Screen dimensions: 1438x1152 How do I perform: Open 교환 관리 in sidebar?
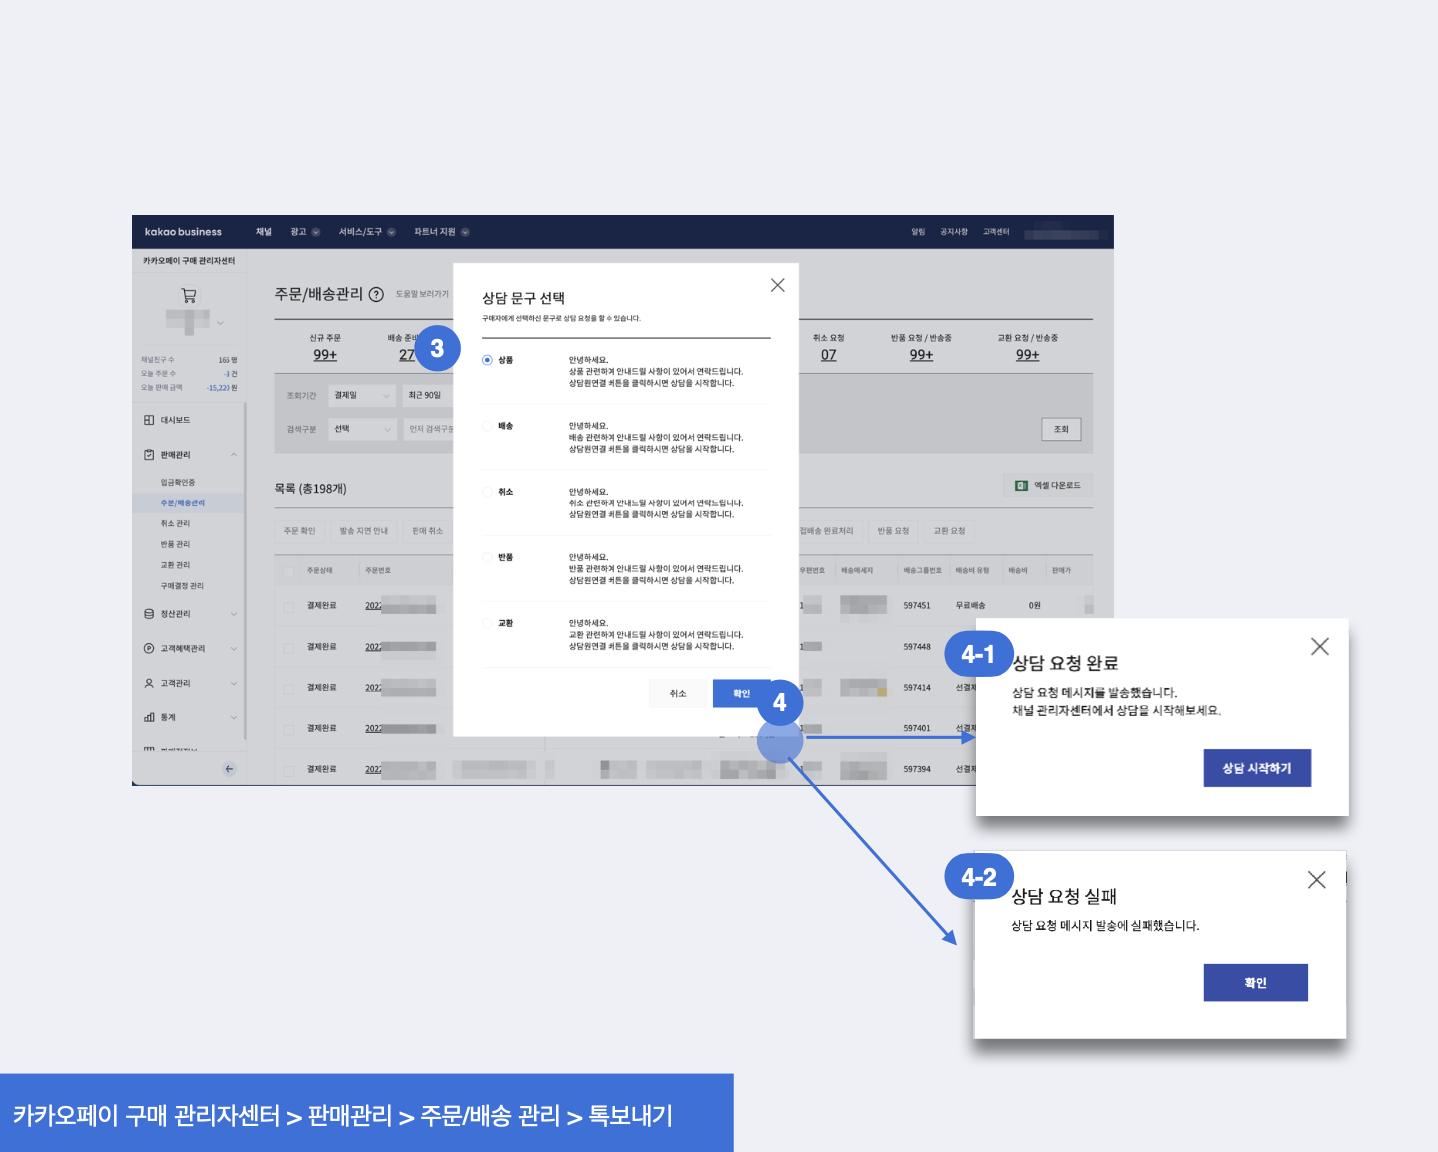pyautogui.click(x=175, y=565)
